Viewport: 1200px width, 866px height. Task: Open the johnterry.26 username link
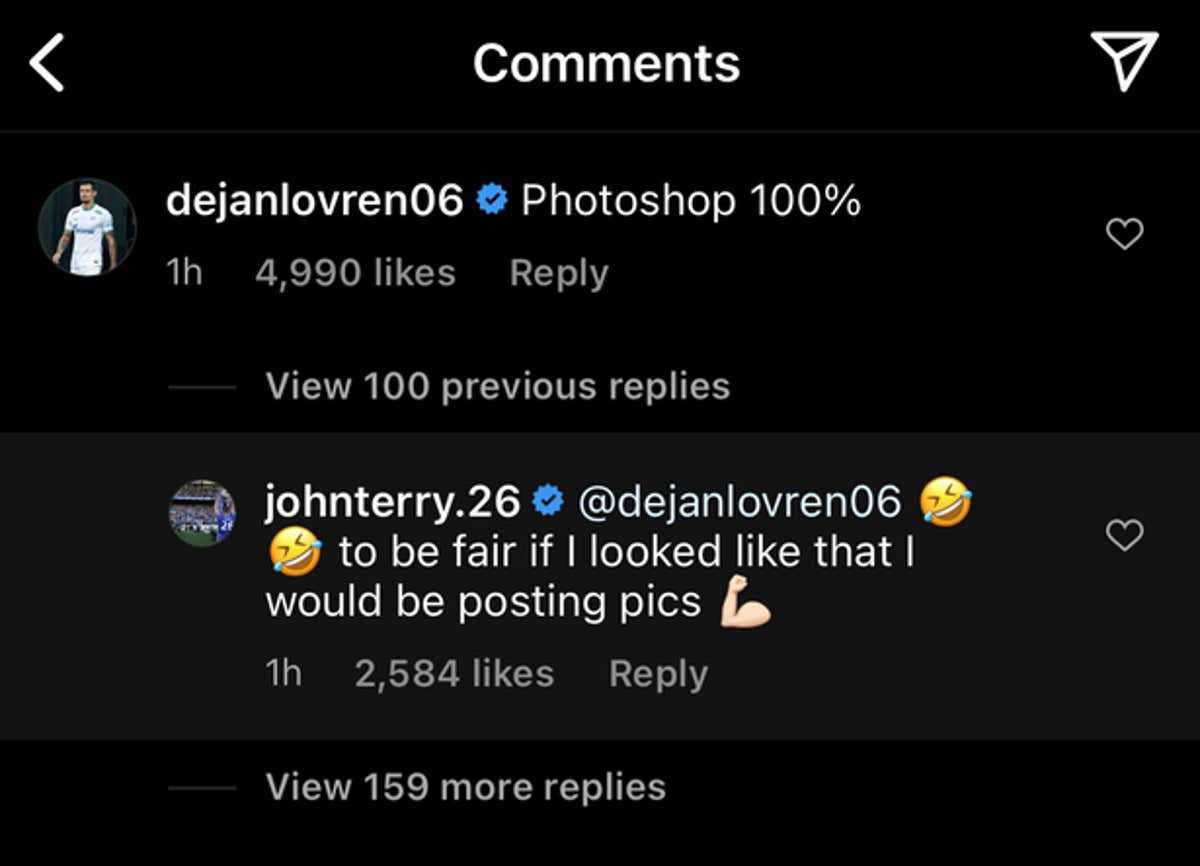point(391,501)
